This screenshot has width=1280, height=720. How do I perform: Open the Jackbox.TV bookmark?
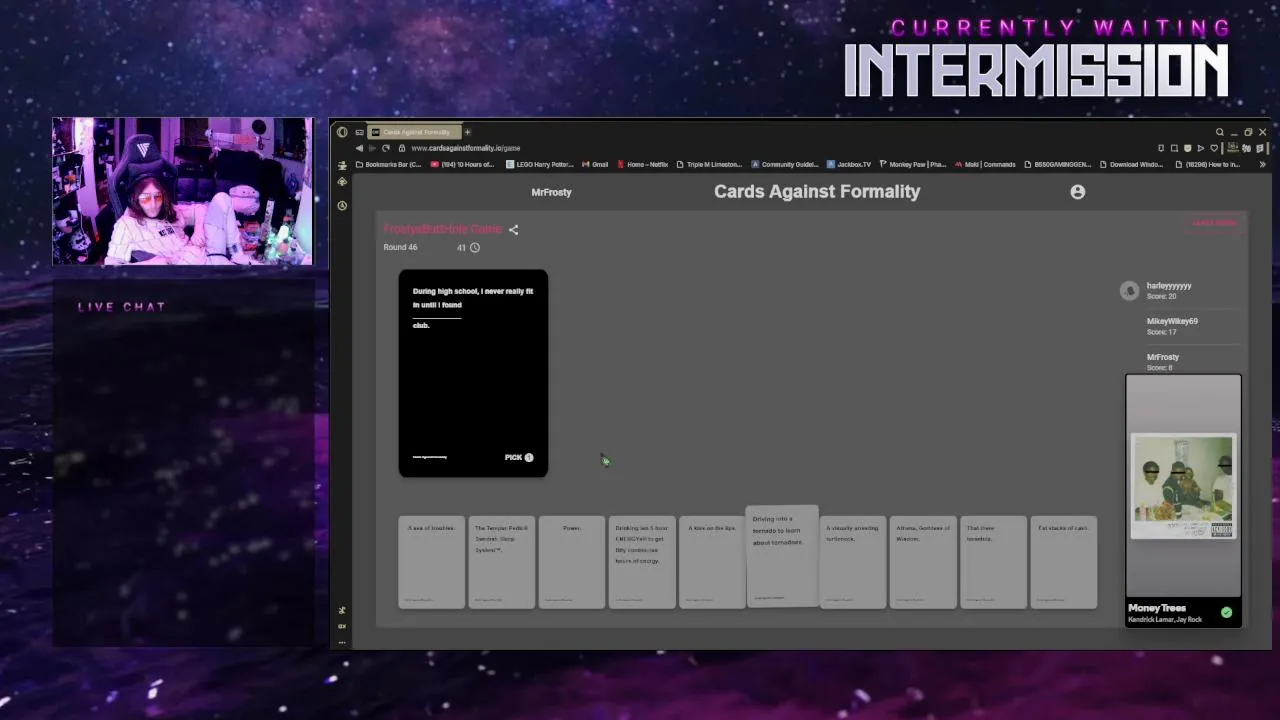849,164
